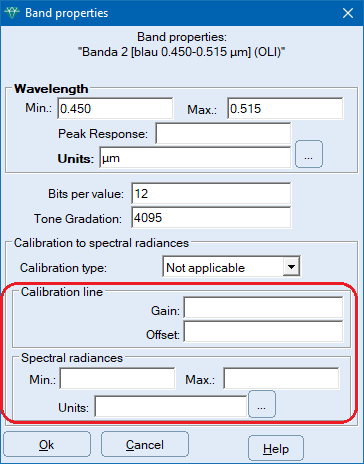Screen dimensions: 364x464
Task: Focus the Offset input field
Action: tap(263, 331)
